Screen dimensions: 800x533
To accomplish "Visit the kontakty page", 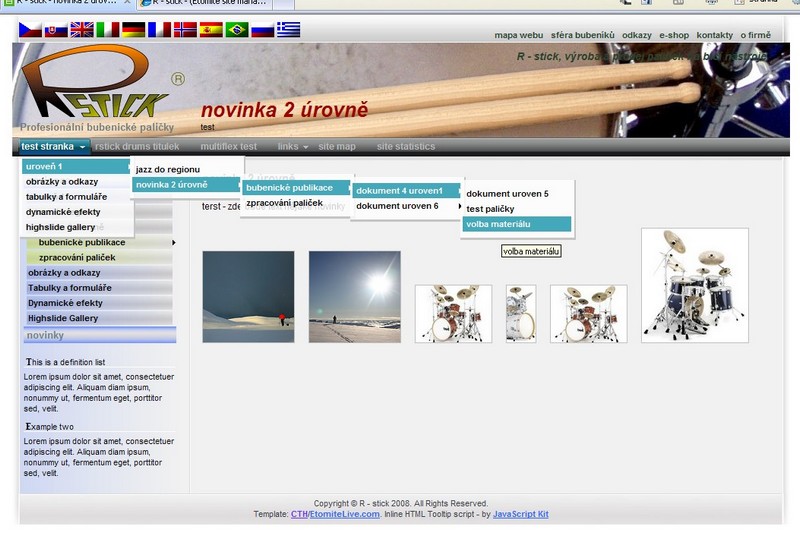I will pos(714,35).
